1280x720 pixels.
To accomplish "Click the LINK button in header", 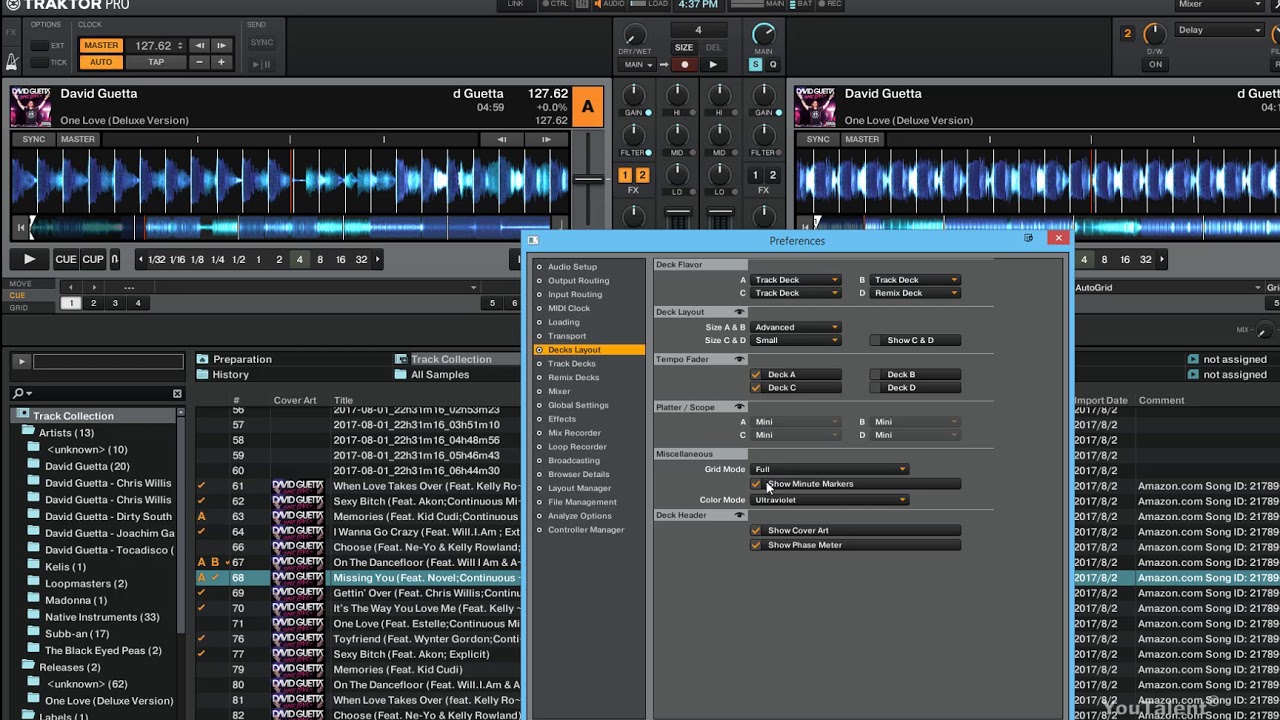I will (x=515, y=4).
